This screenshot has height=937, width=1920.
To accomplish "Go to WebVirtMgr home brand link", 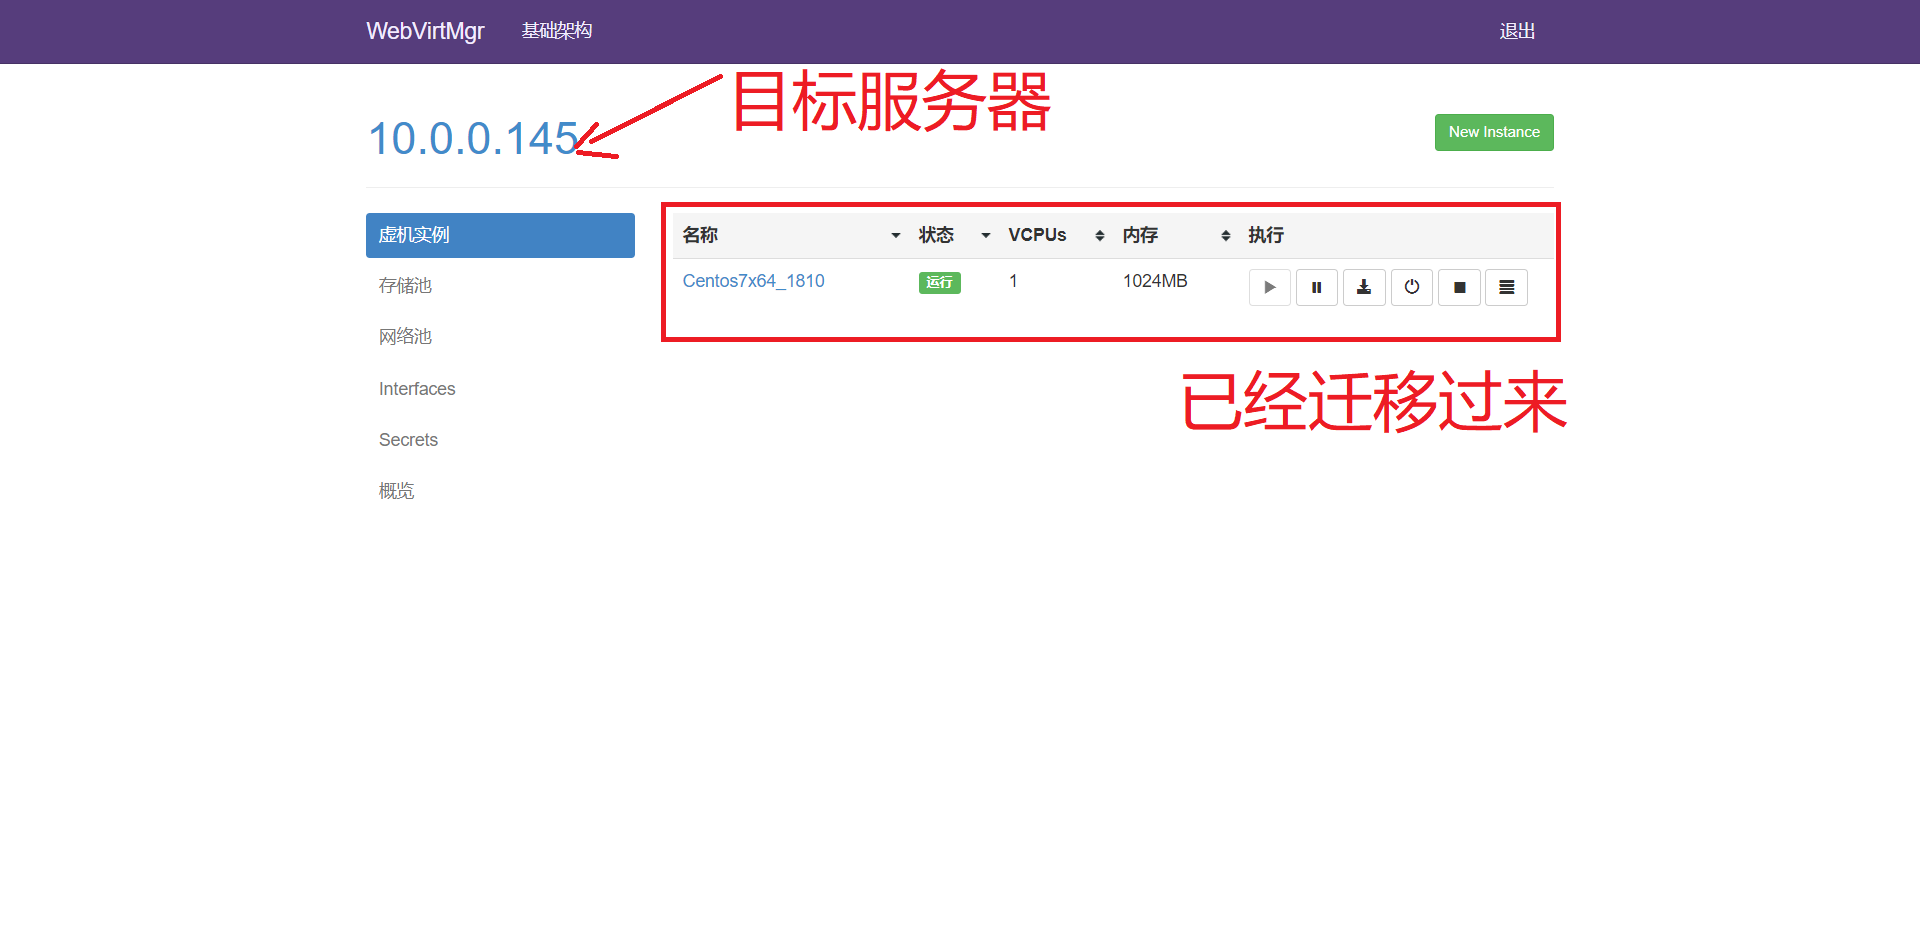I will [x=425, y=31].
